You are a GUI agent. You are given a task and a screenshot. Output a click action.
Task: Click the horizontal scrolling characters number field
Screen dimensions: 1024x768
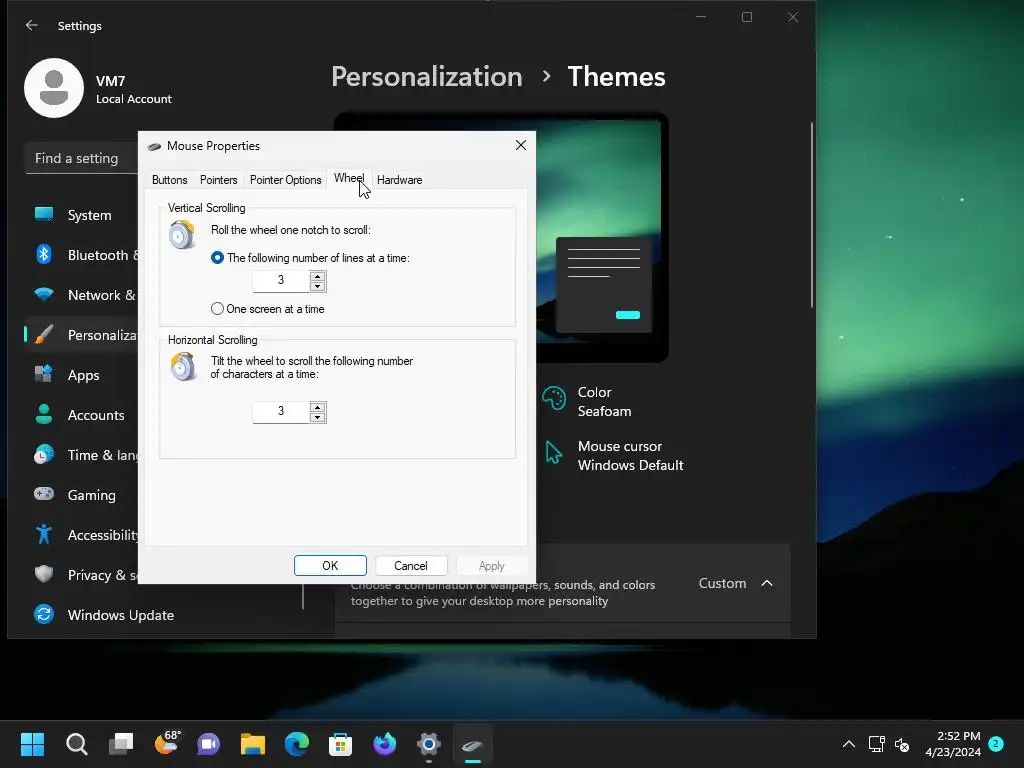pyautogui.click(x=281, y=411)
